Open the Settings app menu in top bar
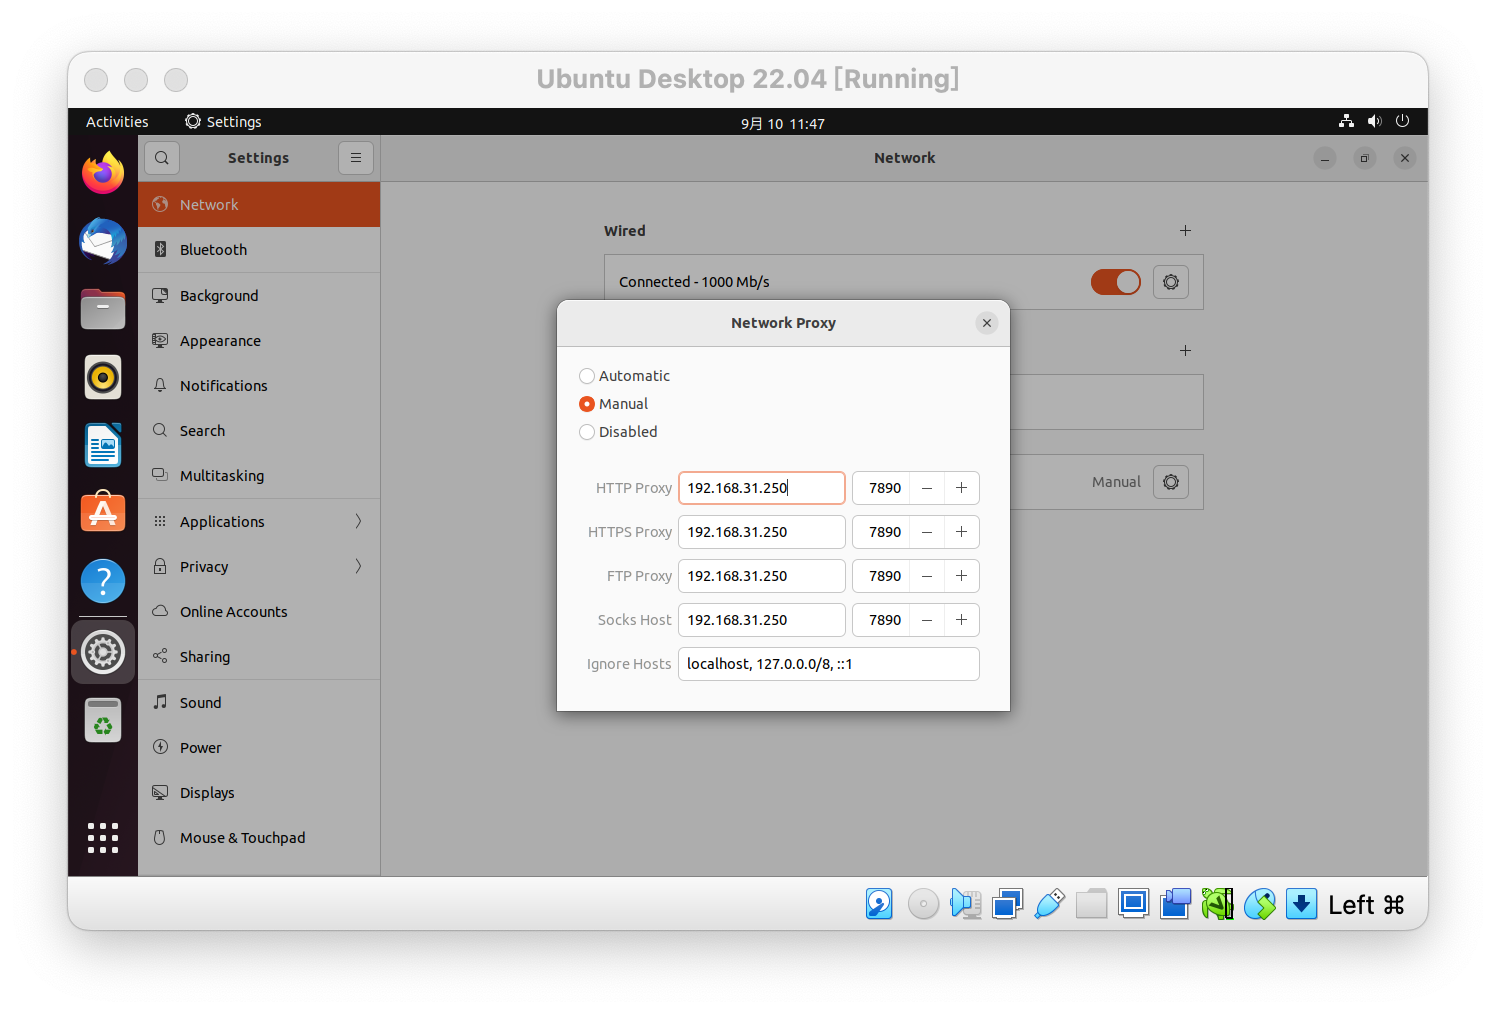The width and height of the screenshot is (1496, 1014). click(223, 122)
